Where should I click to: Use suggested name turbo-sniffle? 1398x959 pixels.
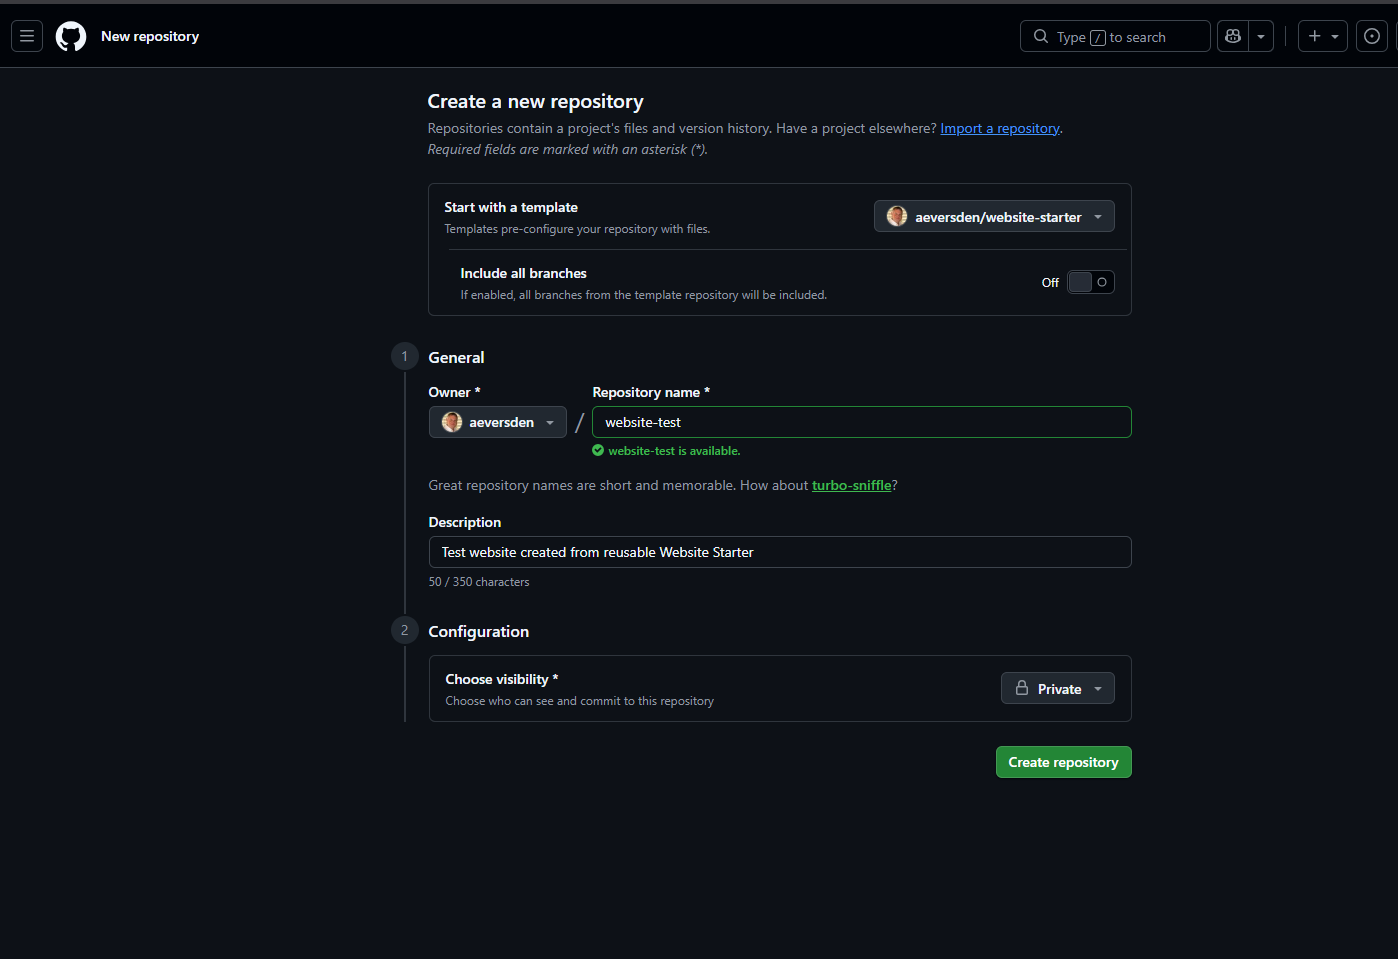click(x=851, y=485)
